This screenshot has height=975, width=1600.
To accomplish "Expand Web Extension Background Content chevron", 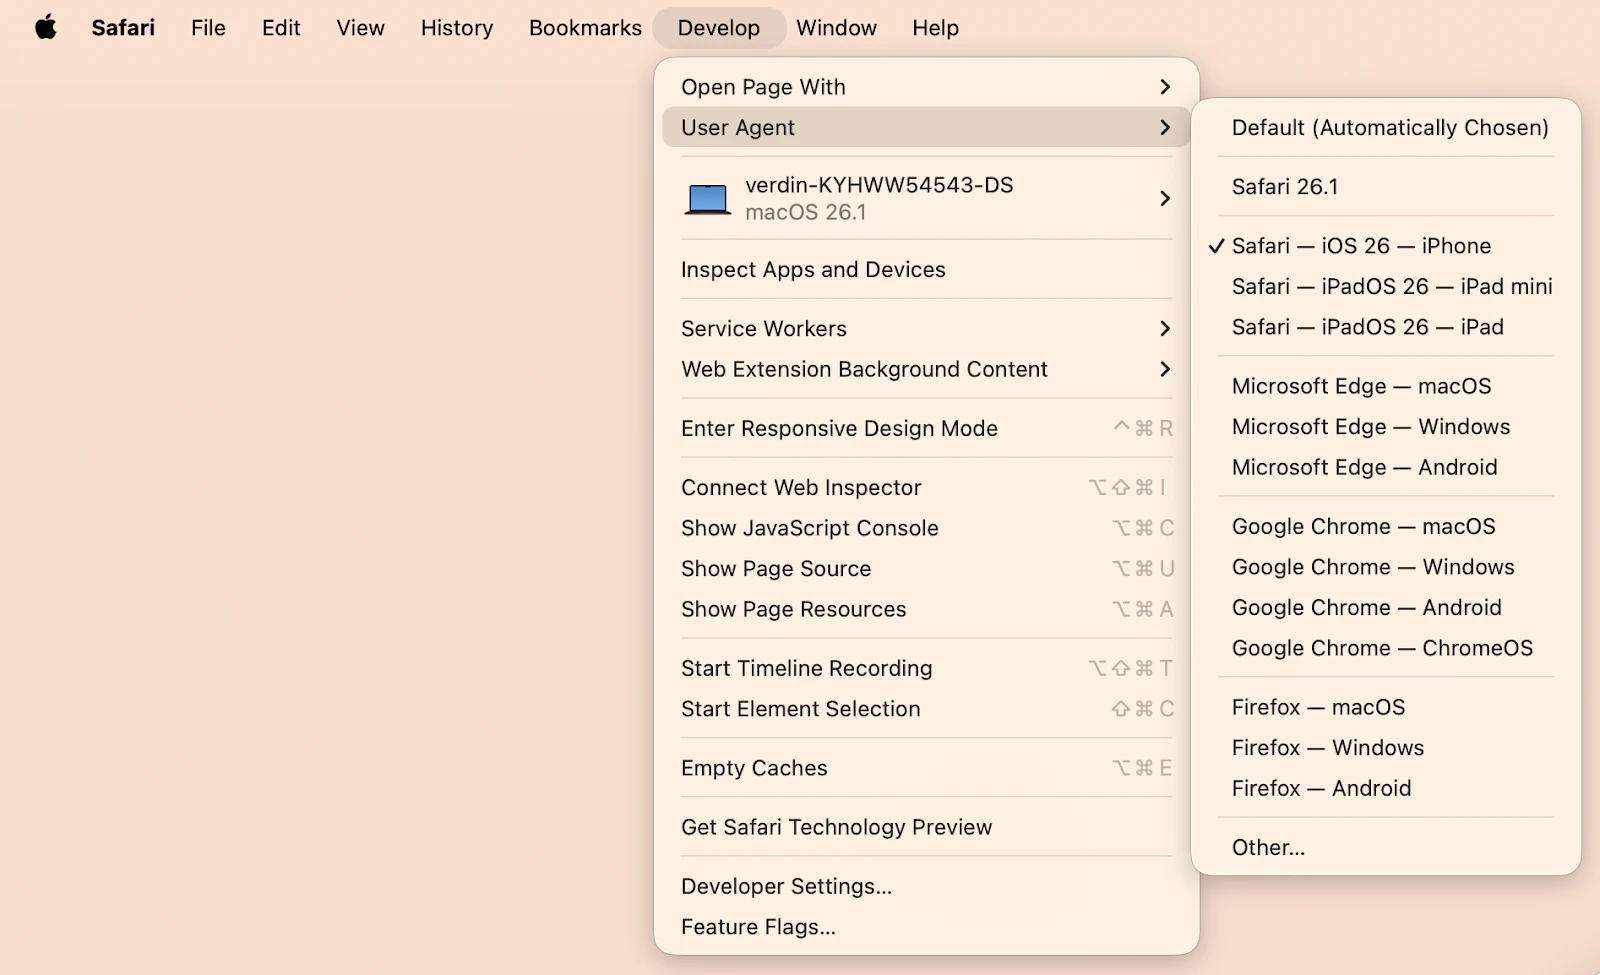I will click(x=1164, y=370).
